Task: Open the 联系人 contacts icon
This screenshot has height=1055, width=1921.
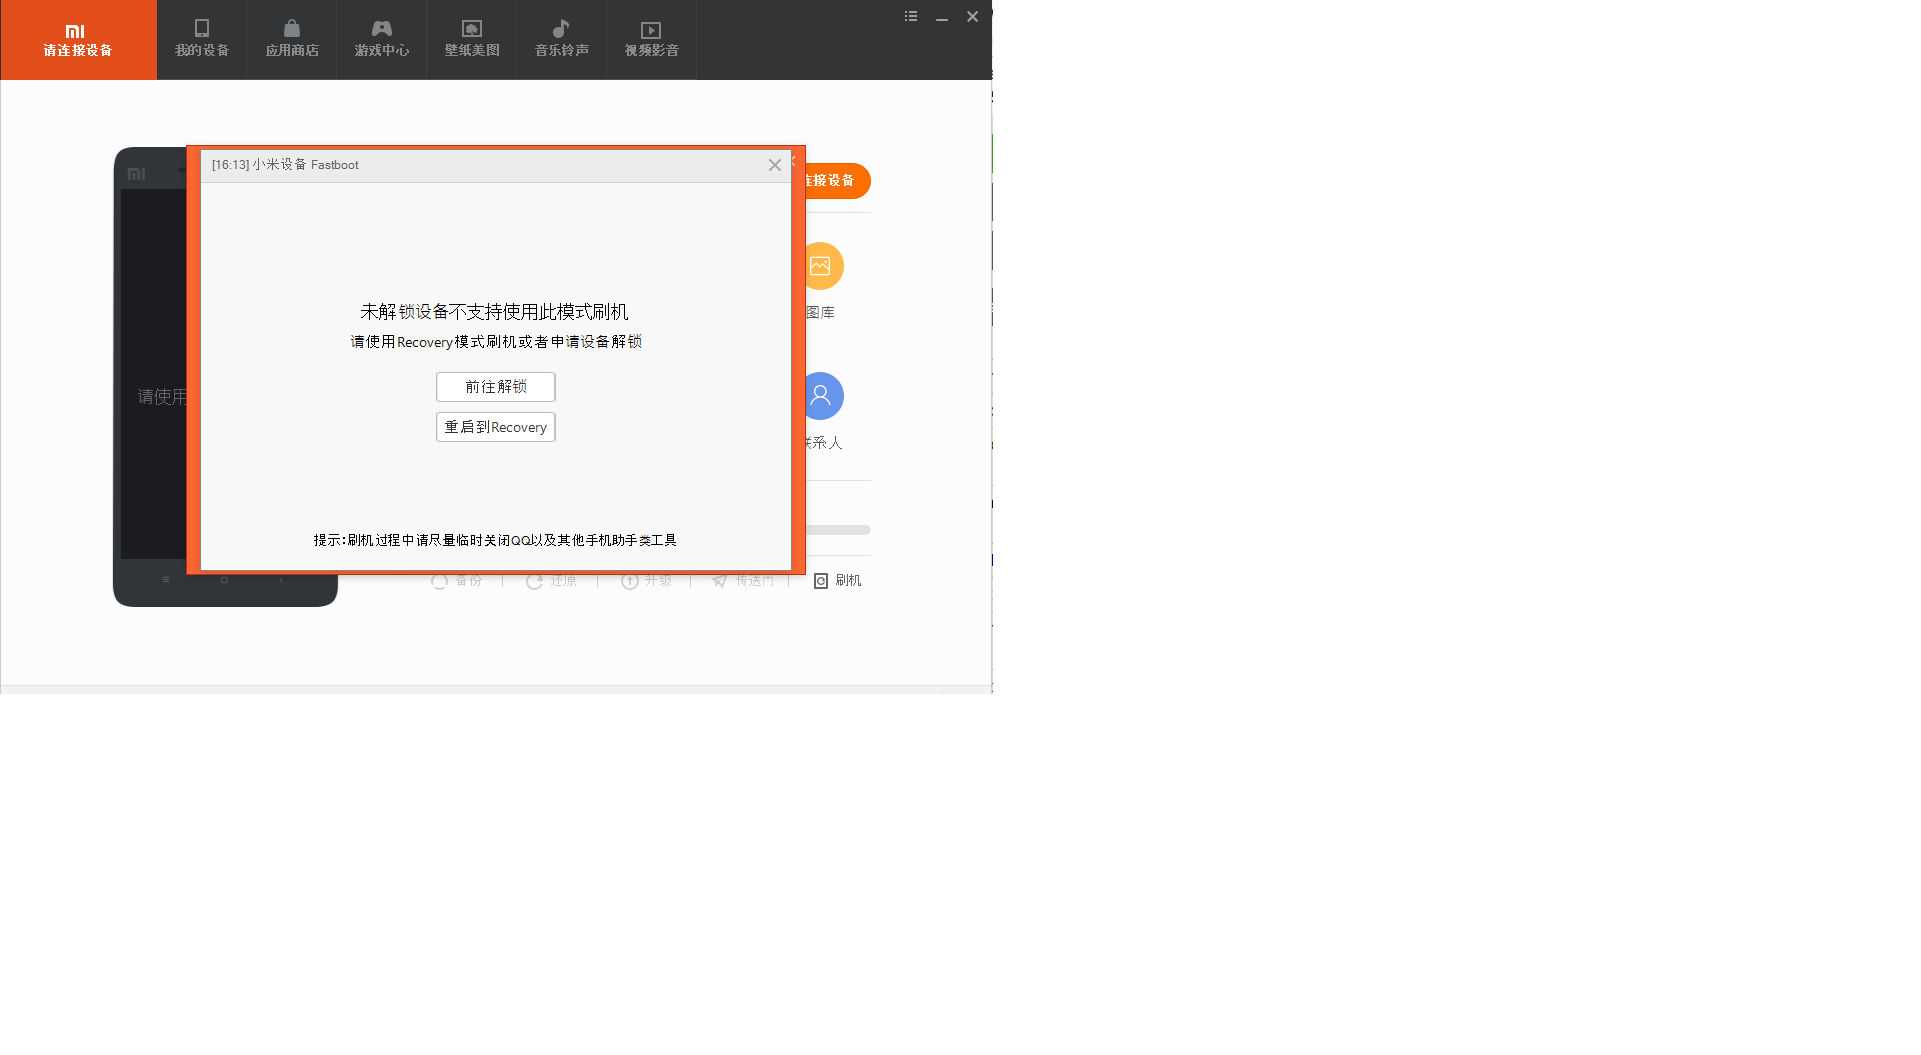Action: point(825,396)
